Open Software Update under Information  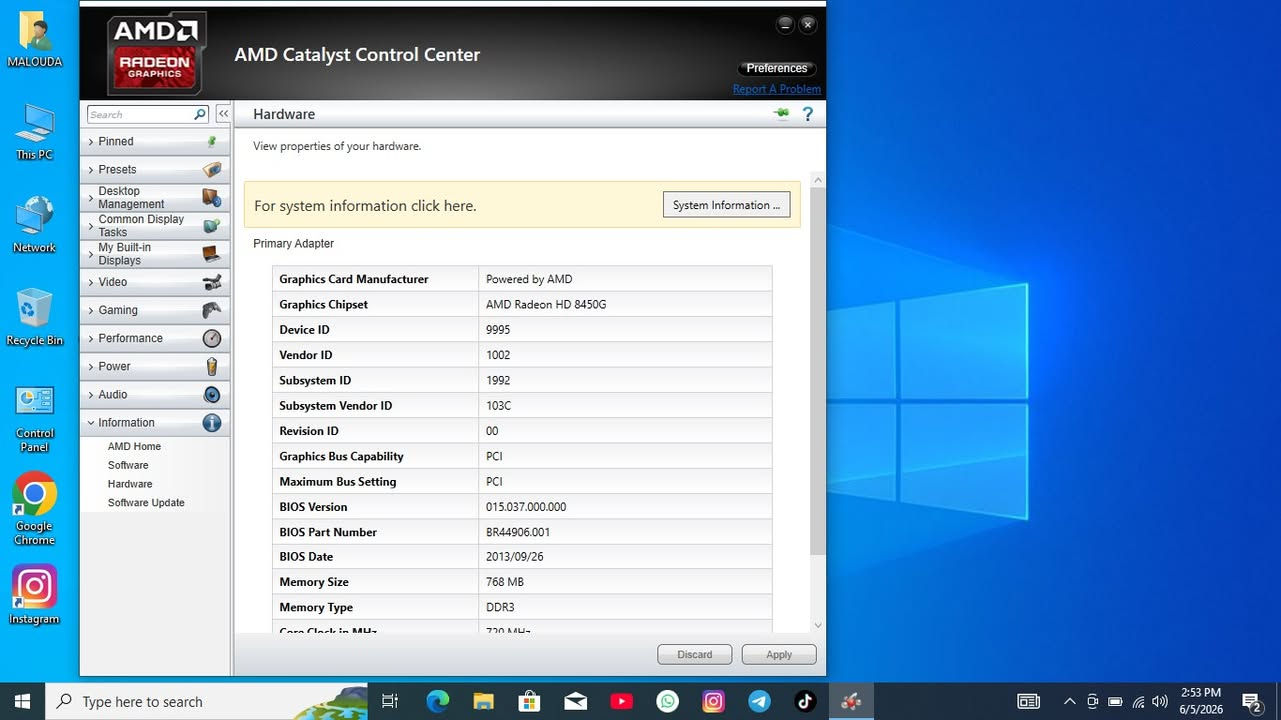click(146, 503)
